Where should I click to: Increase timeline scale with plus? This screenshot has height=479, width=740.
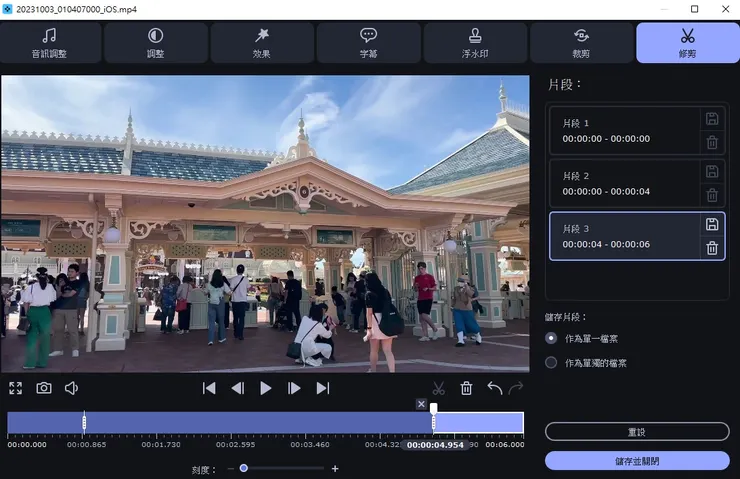pos(335,469)
